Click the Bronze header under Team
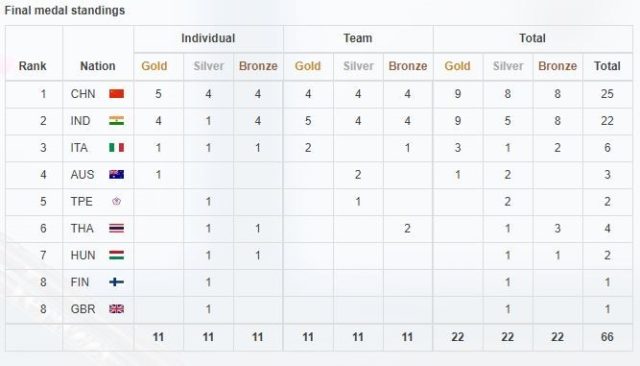640x366 pixels. click(408, 66)
